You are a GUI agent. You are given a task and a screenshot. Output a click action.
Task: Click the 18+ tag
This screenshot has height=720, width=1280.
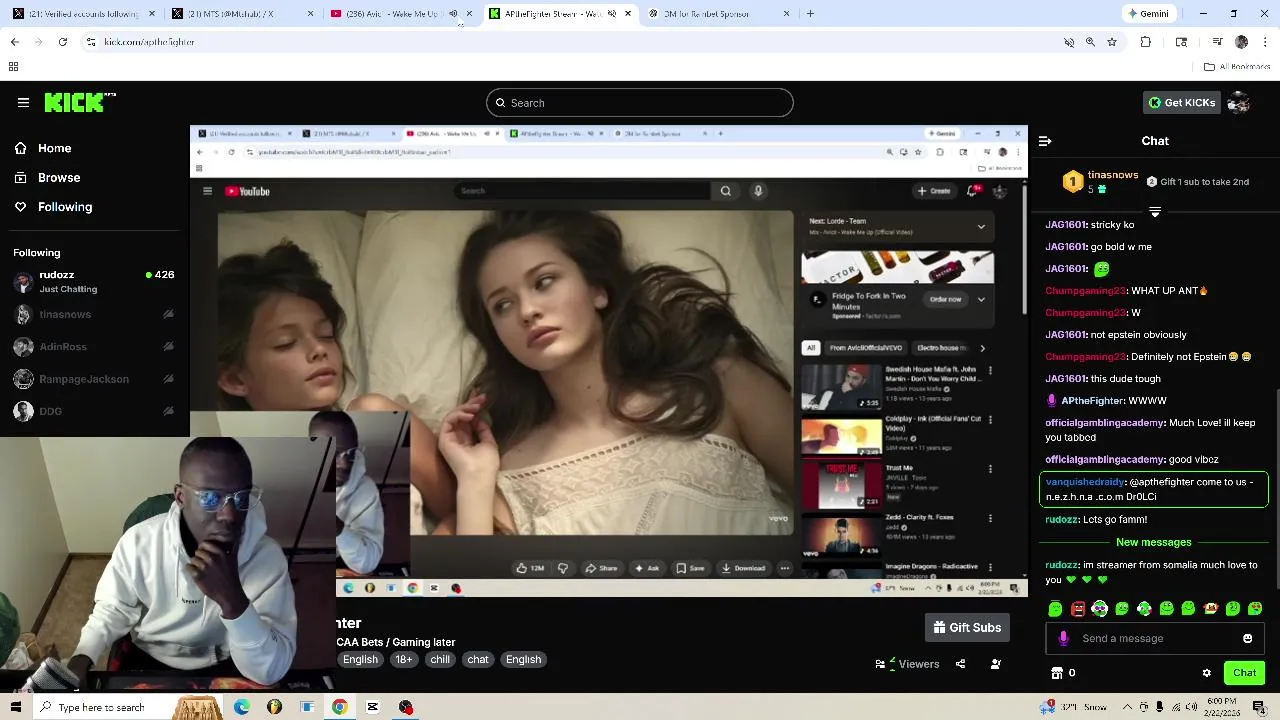pos(403,659)
